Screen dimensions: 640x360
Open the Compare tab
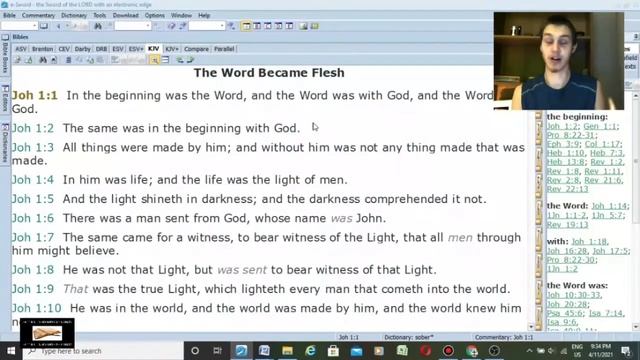click(x=196, y=49)
